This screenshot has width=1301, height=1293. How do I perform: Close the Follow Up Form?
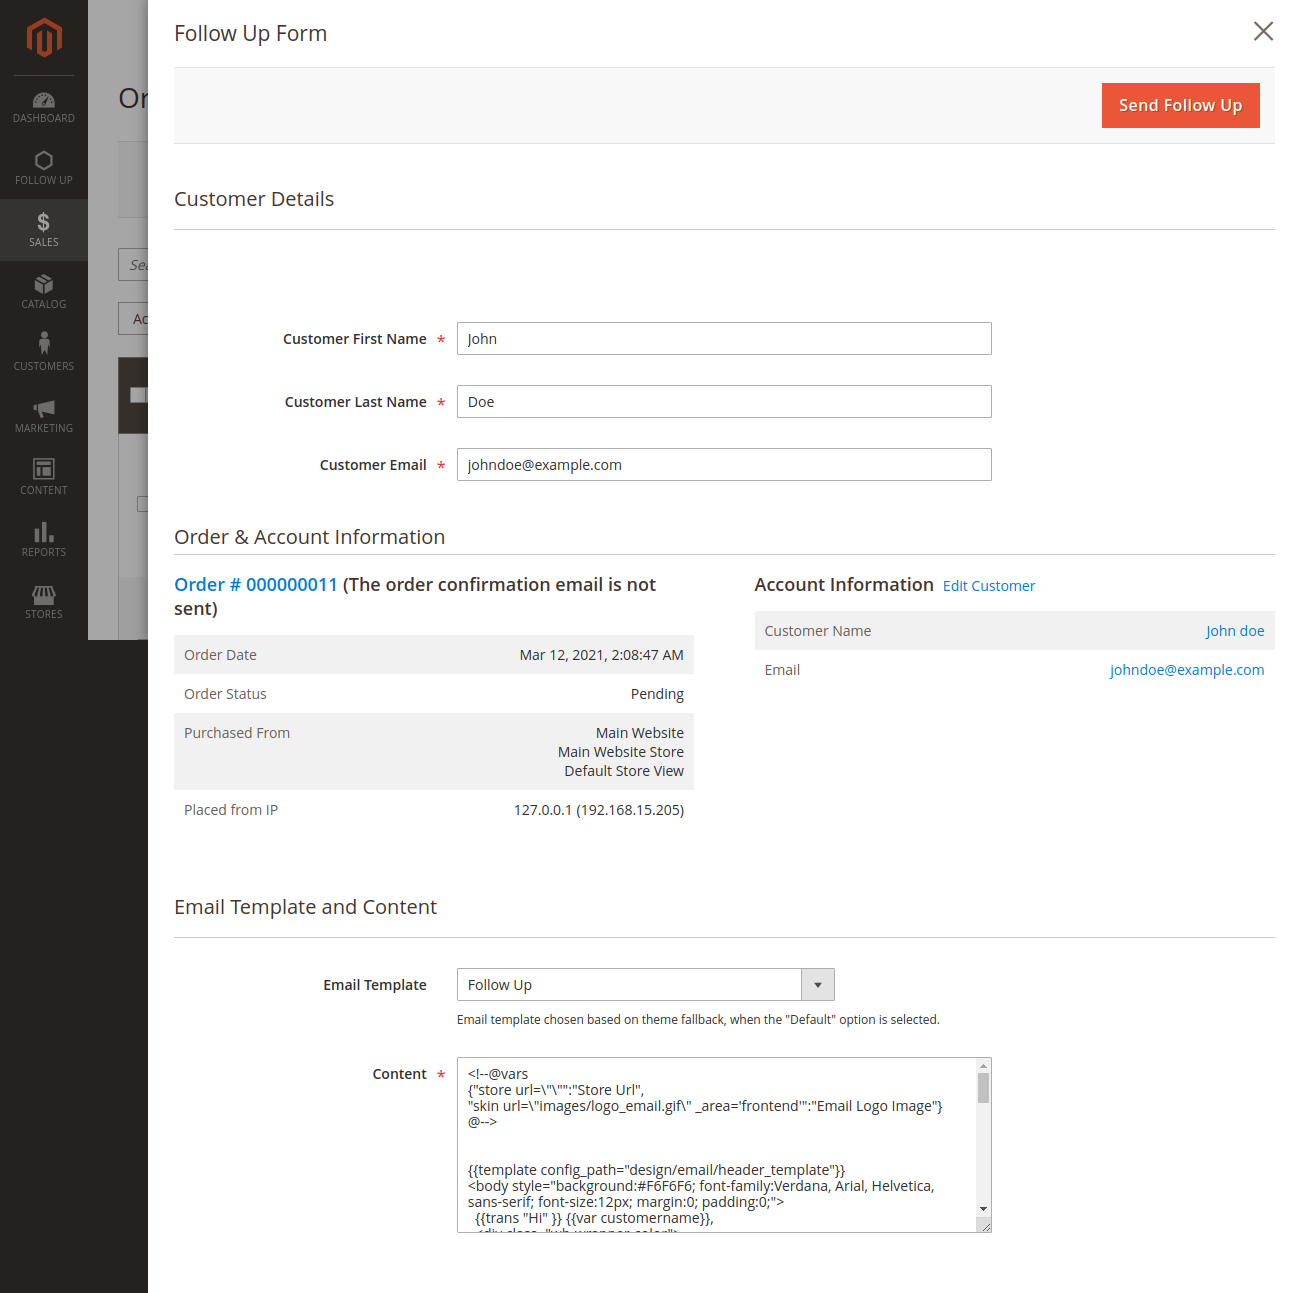[1262, 31]
